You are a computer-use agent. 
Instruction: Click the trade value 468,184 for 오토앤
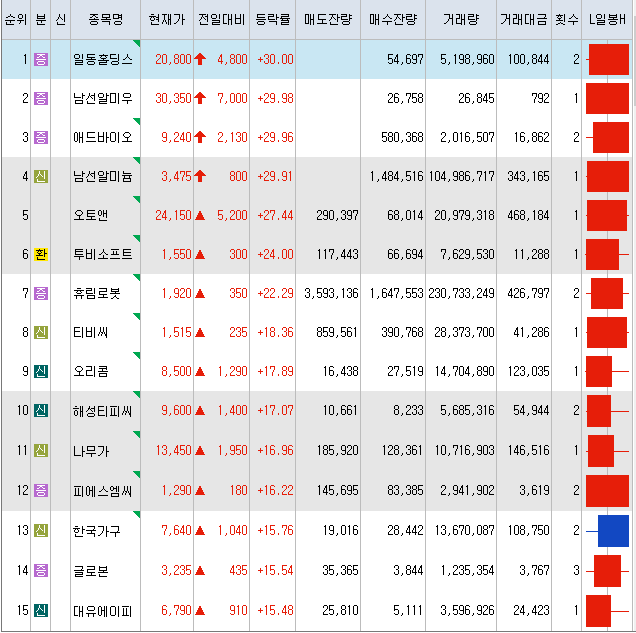pyautogui.click(x=528, y=215)
